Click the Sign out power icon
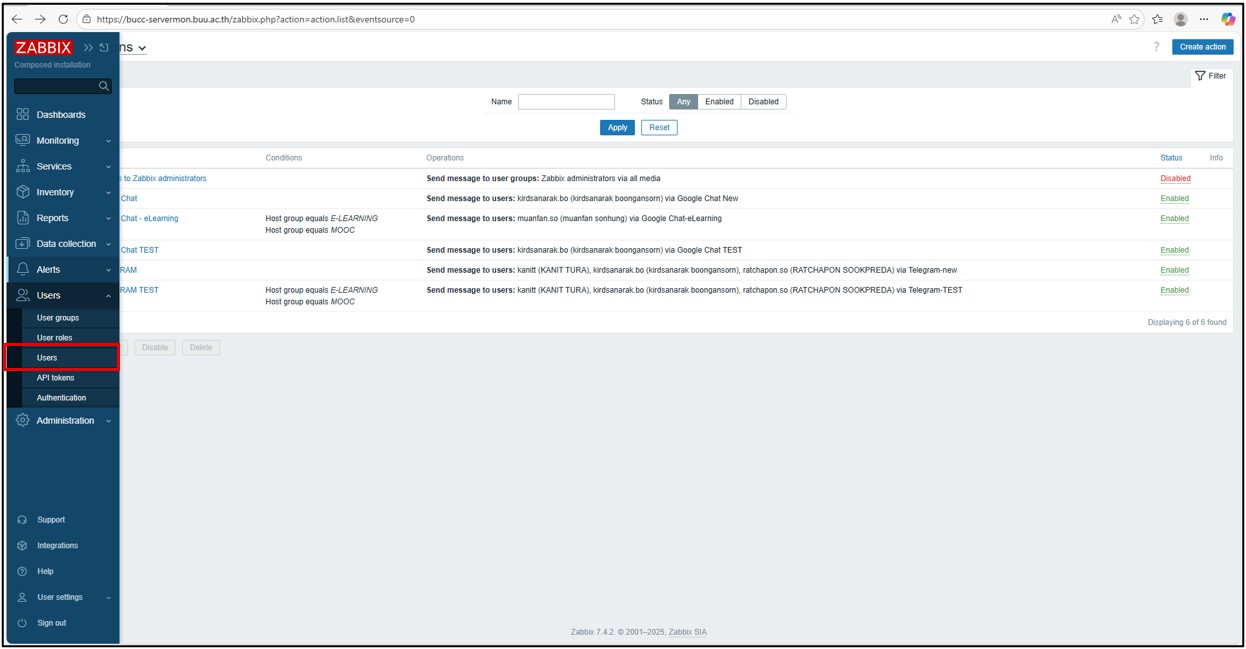 22,623
